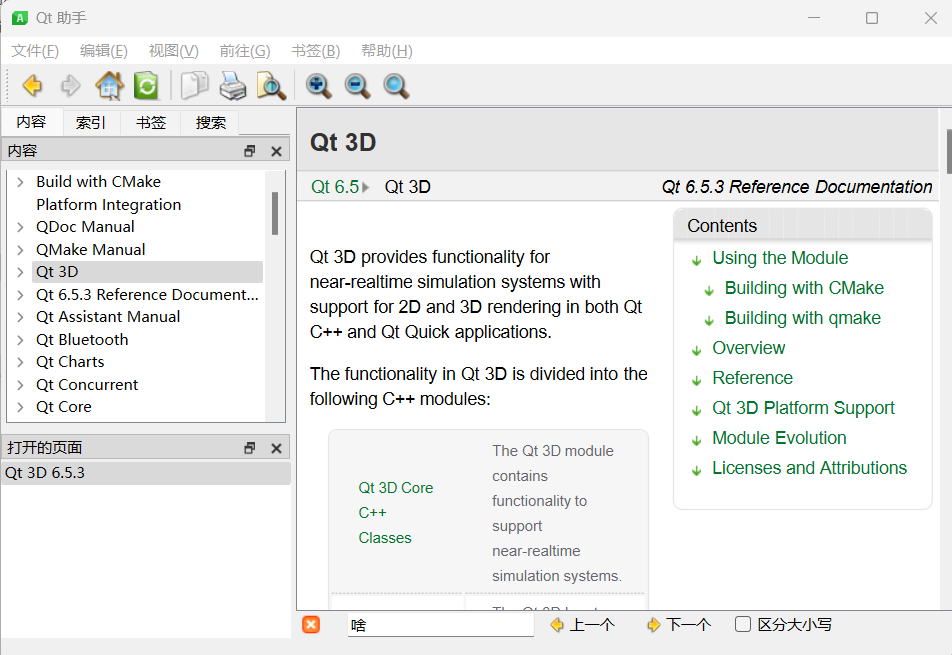The image size is (952, 655).
Task: Jump to Module Evolution section
Action: tap(779, 438)
